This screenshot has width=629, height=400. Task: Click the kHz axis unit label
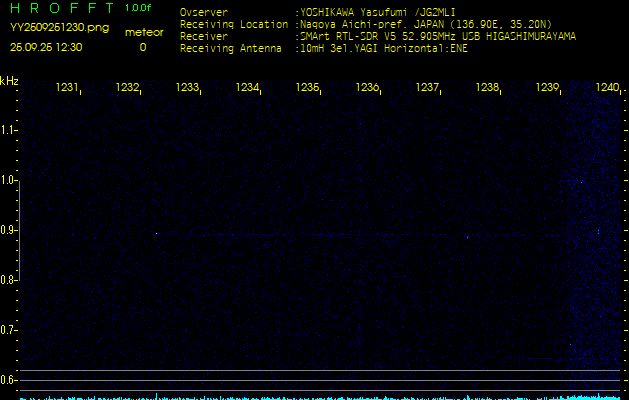[x=9, y=81]
